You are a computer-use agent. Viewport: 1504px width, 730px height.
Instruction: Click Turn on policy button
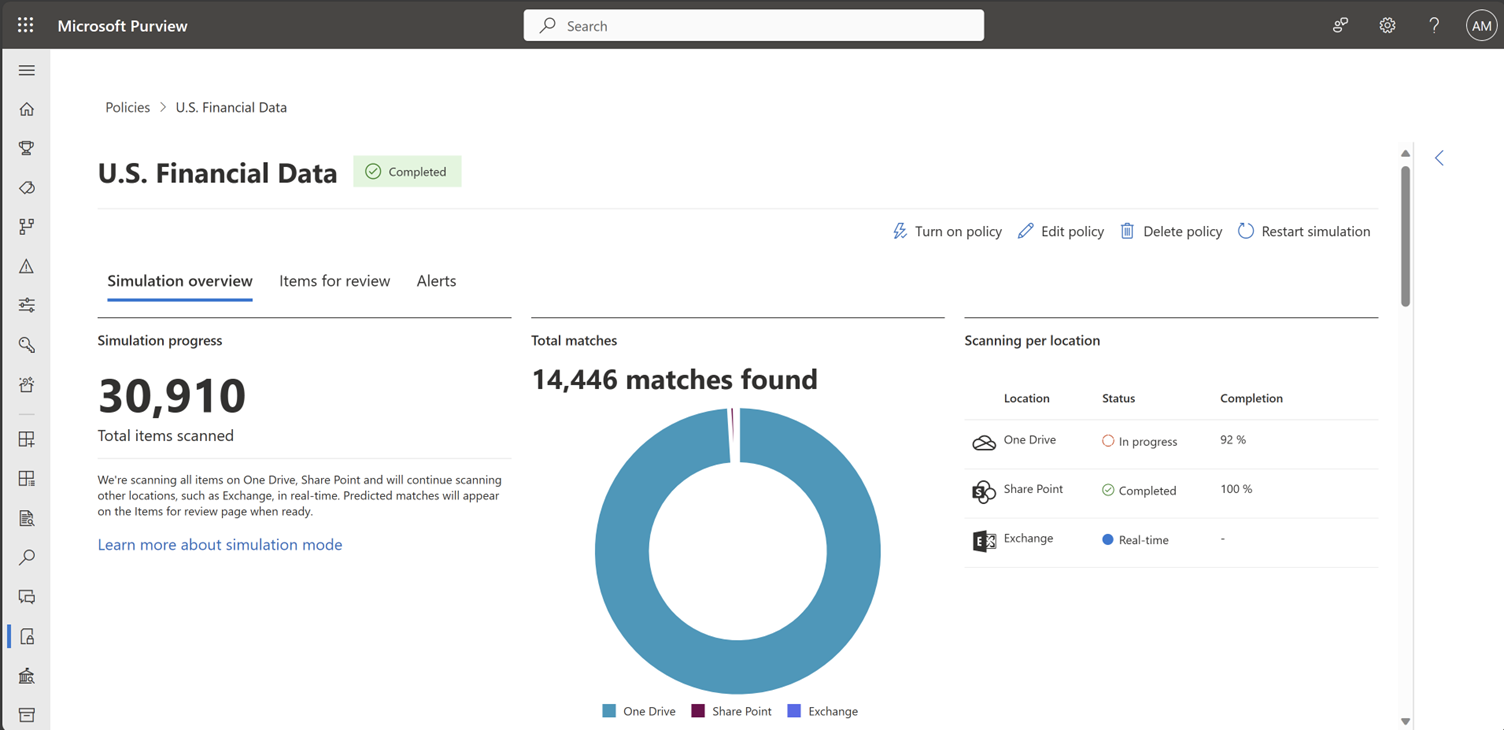click(947, 231)
